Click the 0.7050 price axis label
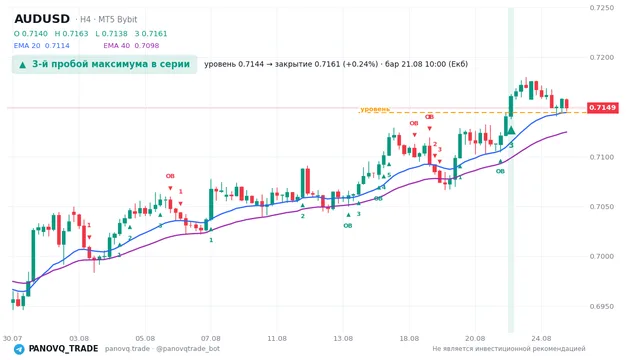The width and height of the screenshot is (640, 360). point(602,207)
